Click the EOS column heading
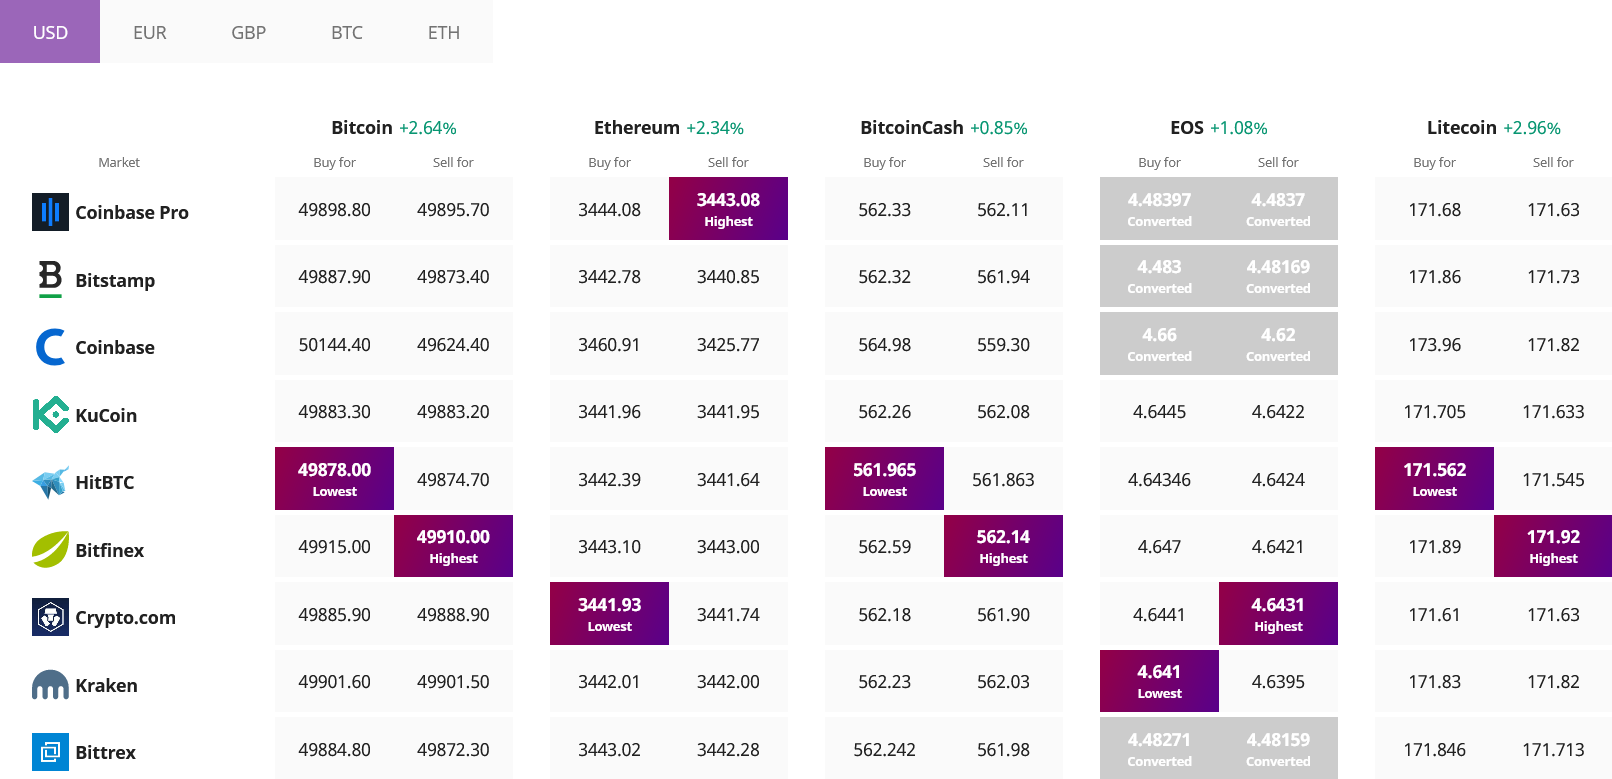Screen dimensions: 1612x779 click(1187, 127)
